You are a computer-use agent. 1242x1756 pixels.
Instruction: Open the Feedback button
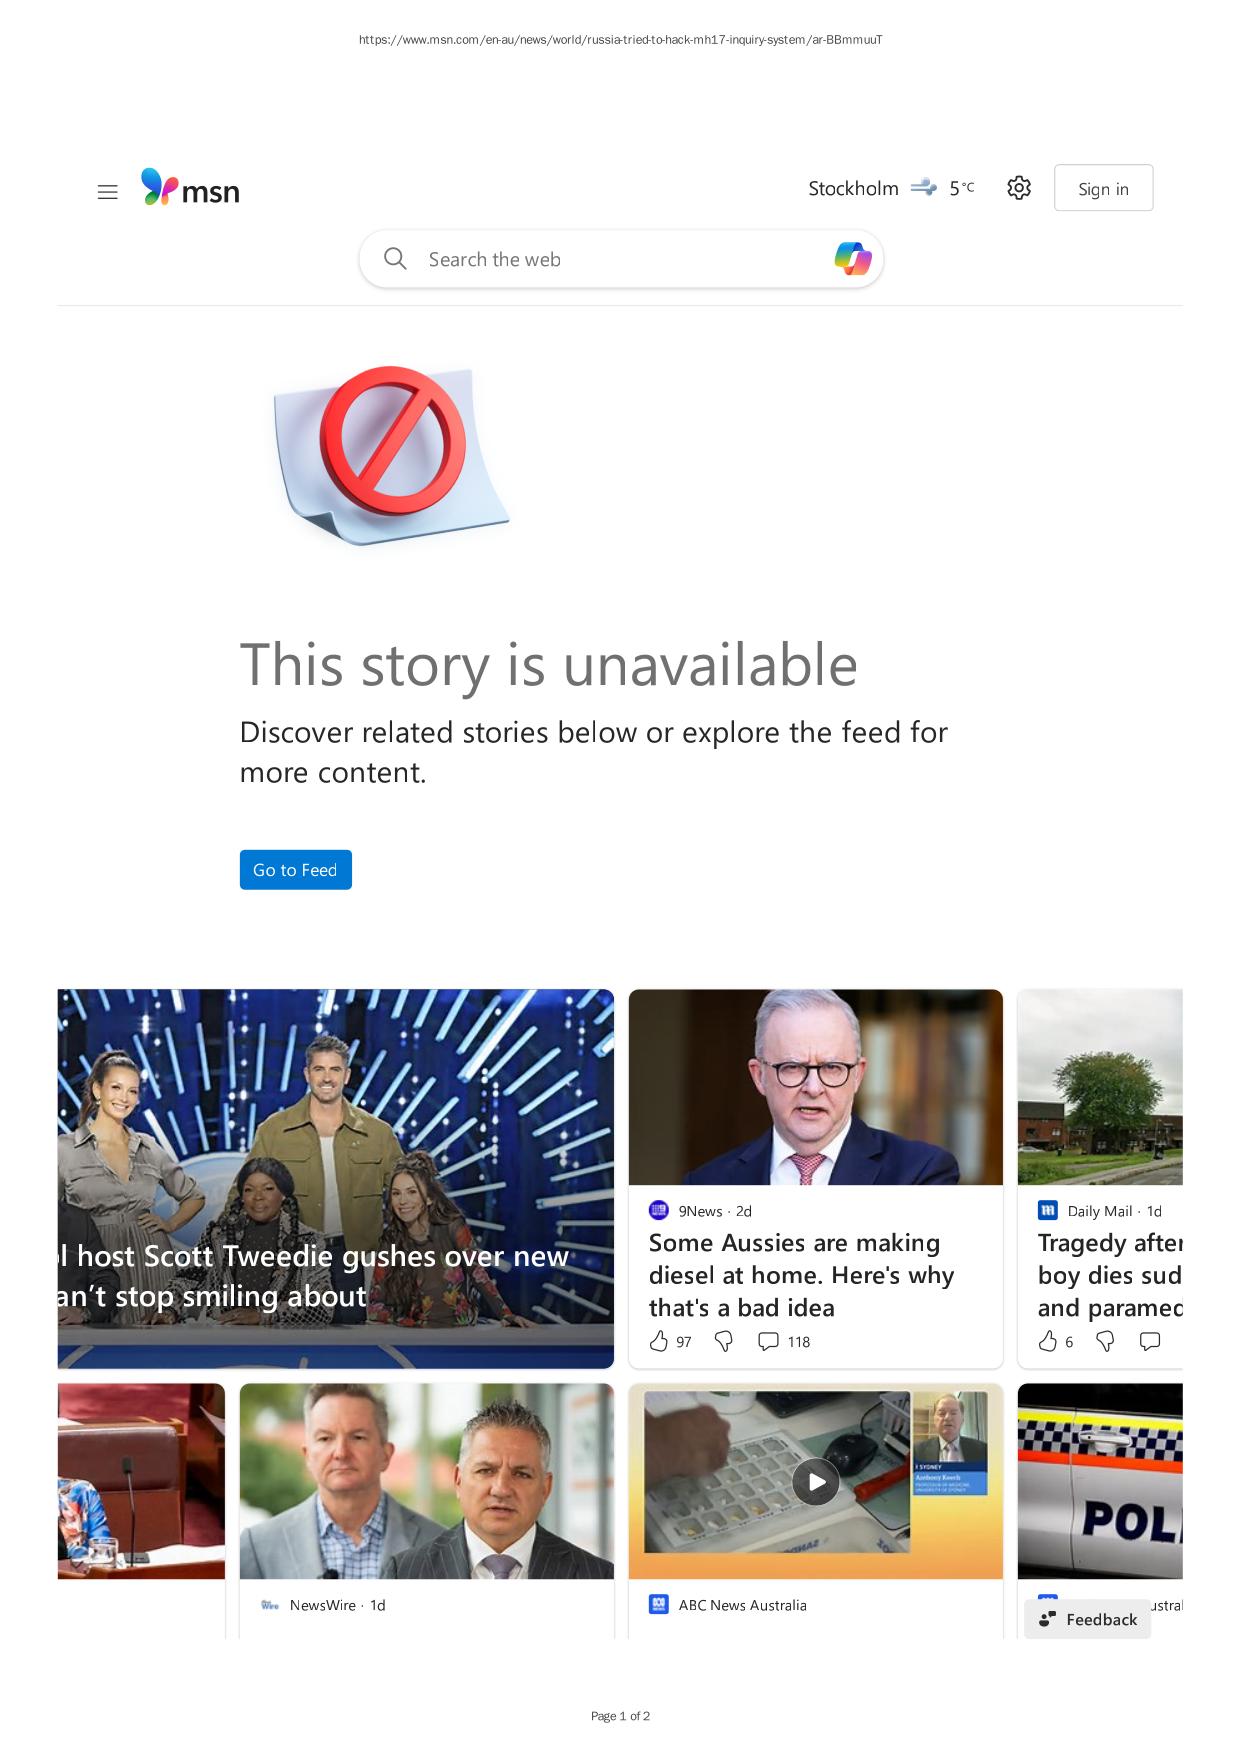[1087, 1619]
